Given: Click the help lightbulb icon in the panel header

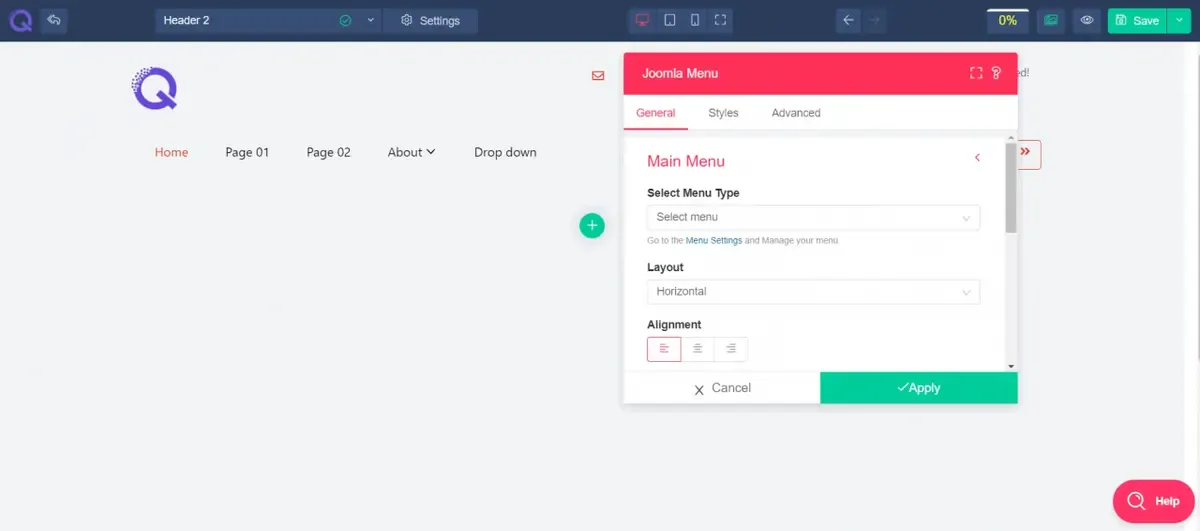Looking at the screenshot, I should (996, 73).
